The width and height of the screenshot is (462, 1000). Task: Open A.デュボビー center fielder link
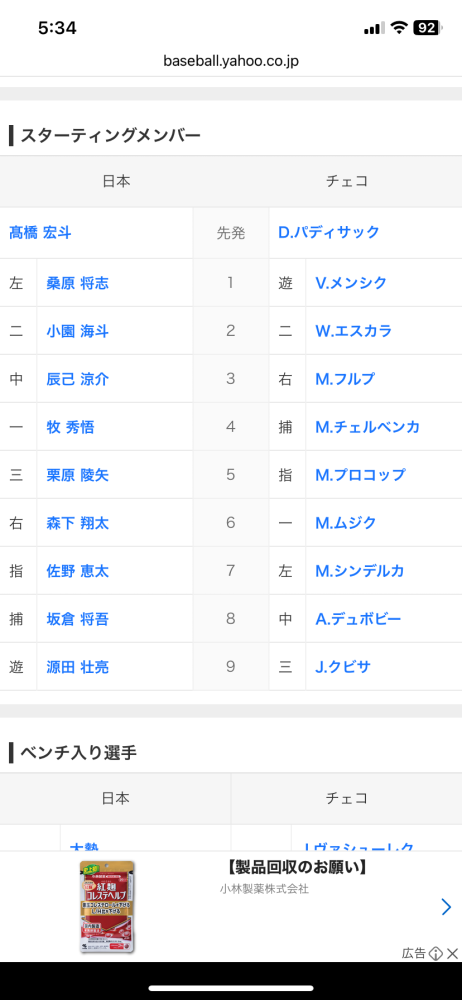click(x=358, y=619)
